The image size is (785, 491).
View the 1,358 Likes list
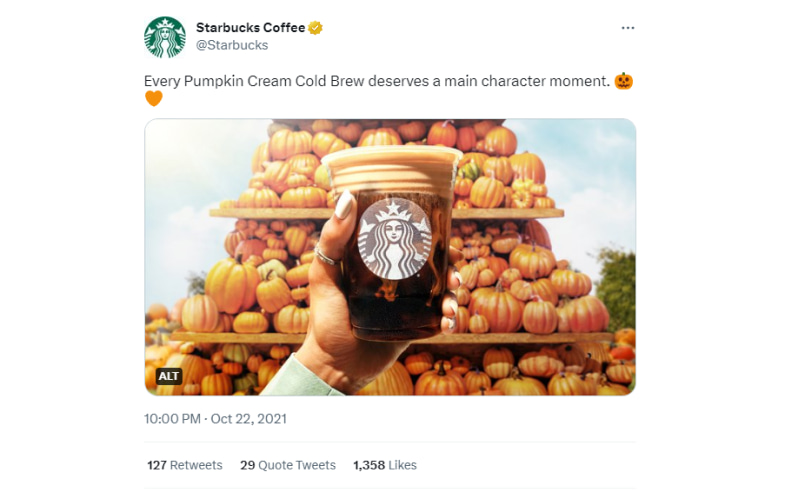point(383,465)
